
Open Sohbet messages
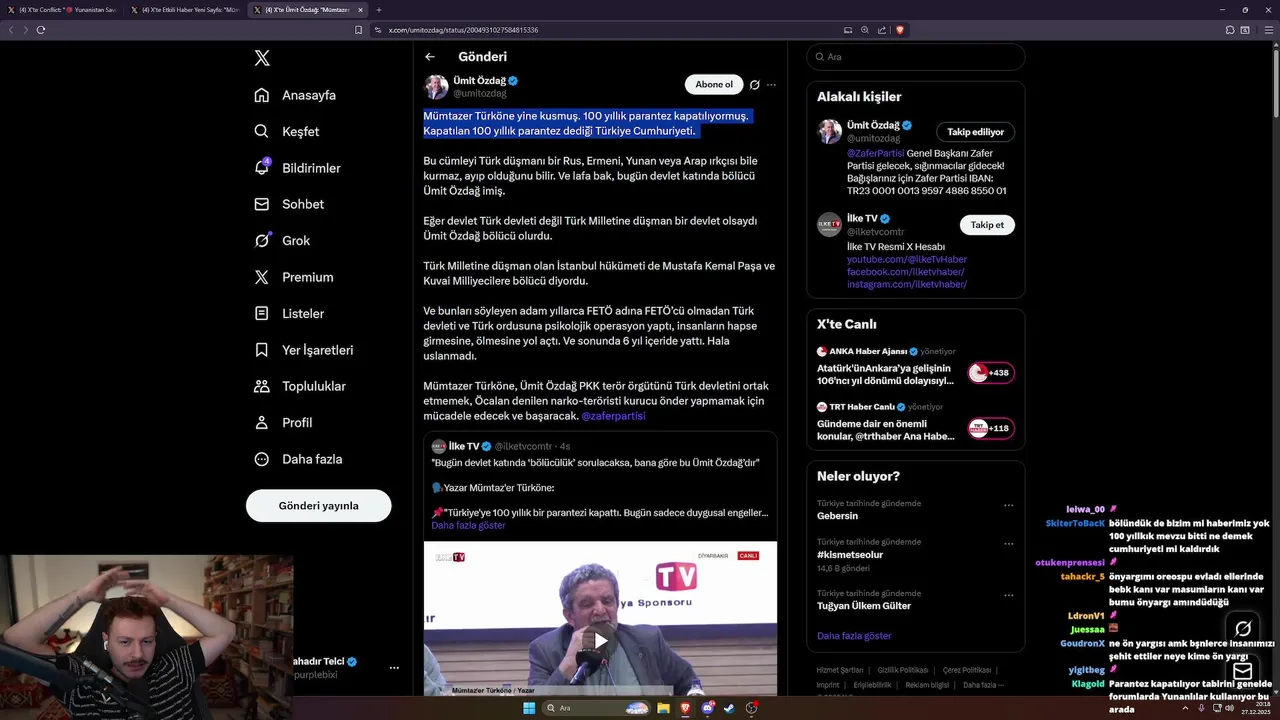tap(289, 204)
